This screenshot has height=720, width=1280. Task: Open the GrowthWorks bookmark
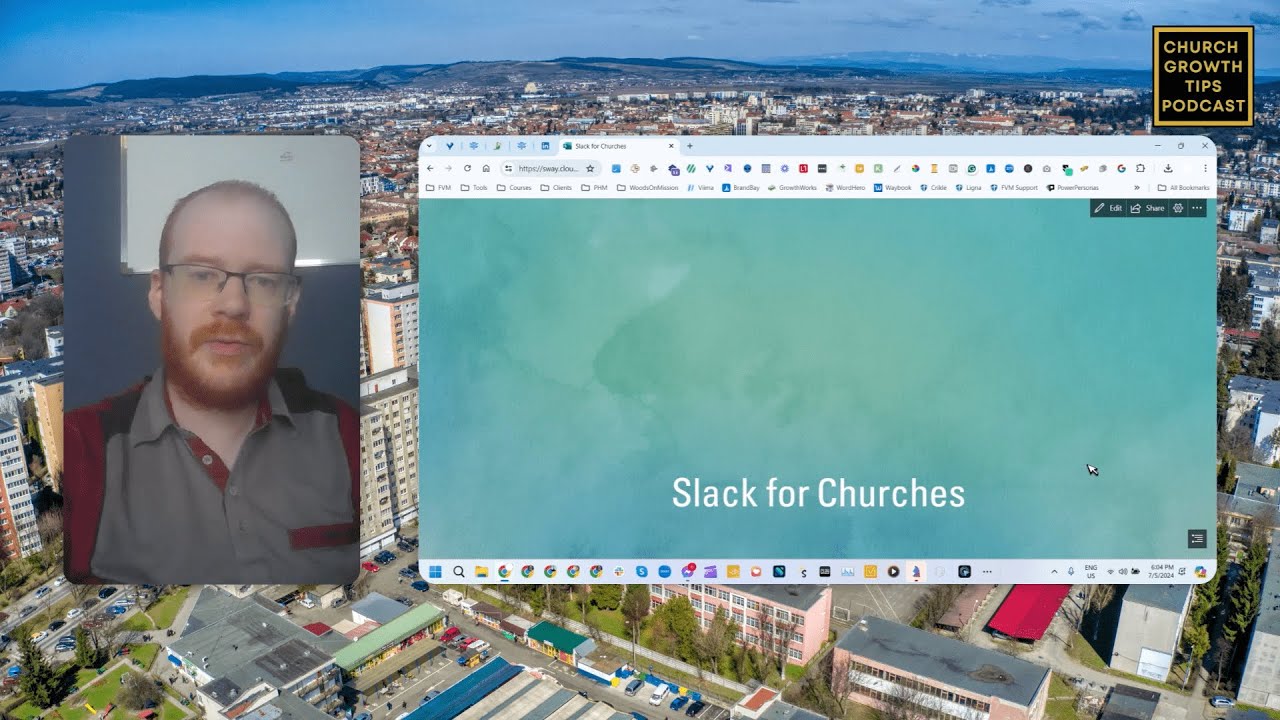[792, 187]
